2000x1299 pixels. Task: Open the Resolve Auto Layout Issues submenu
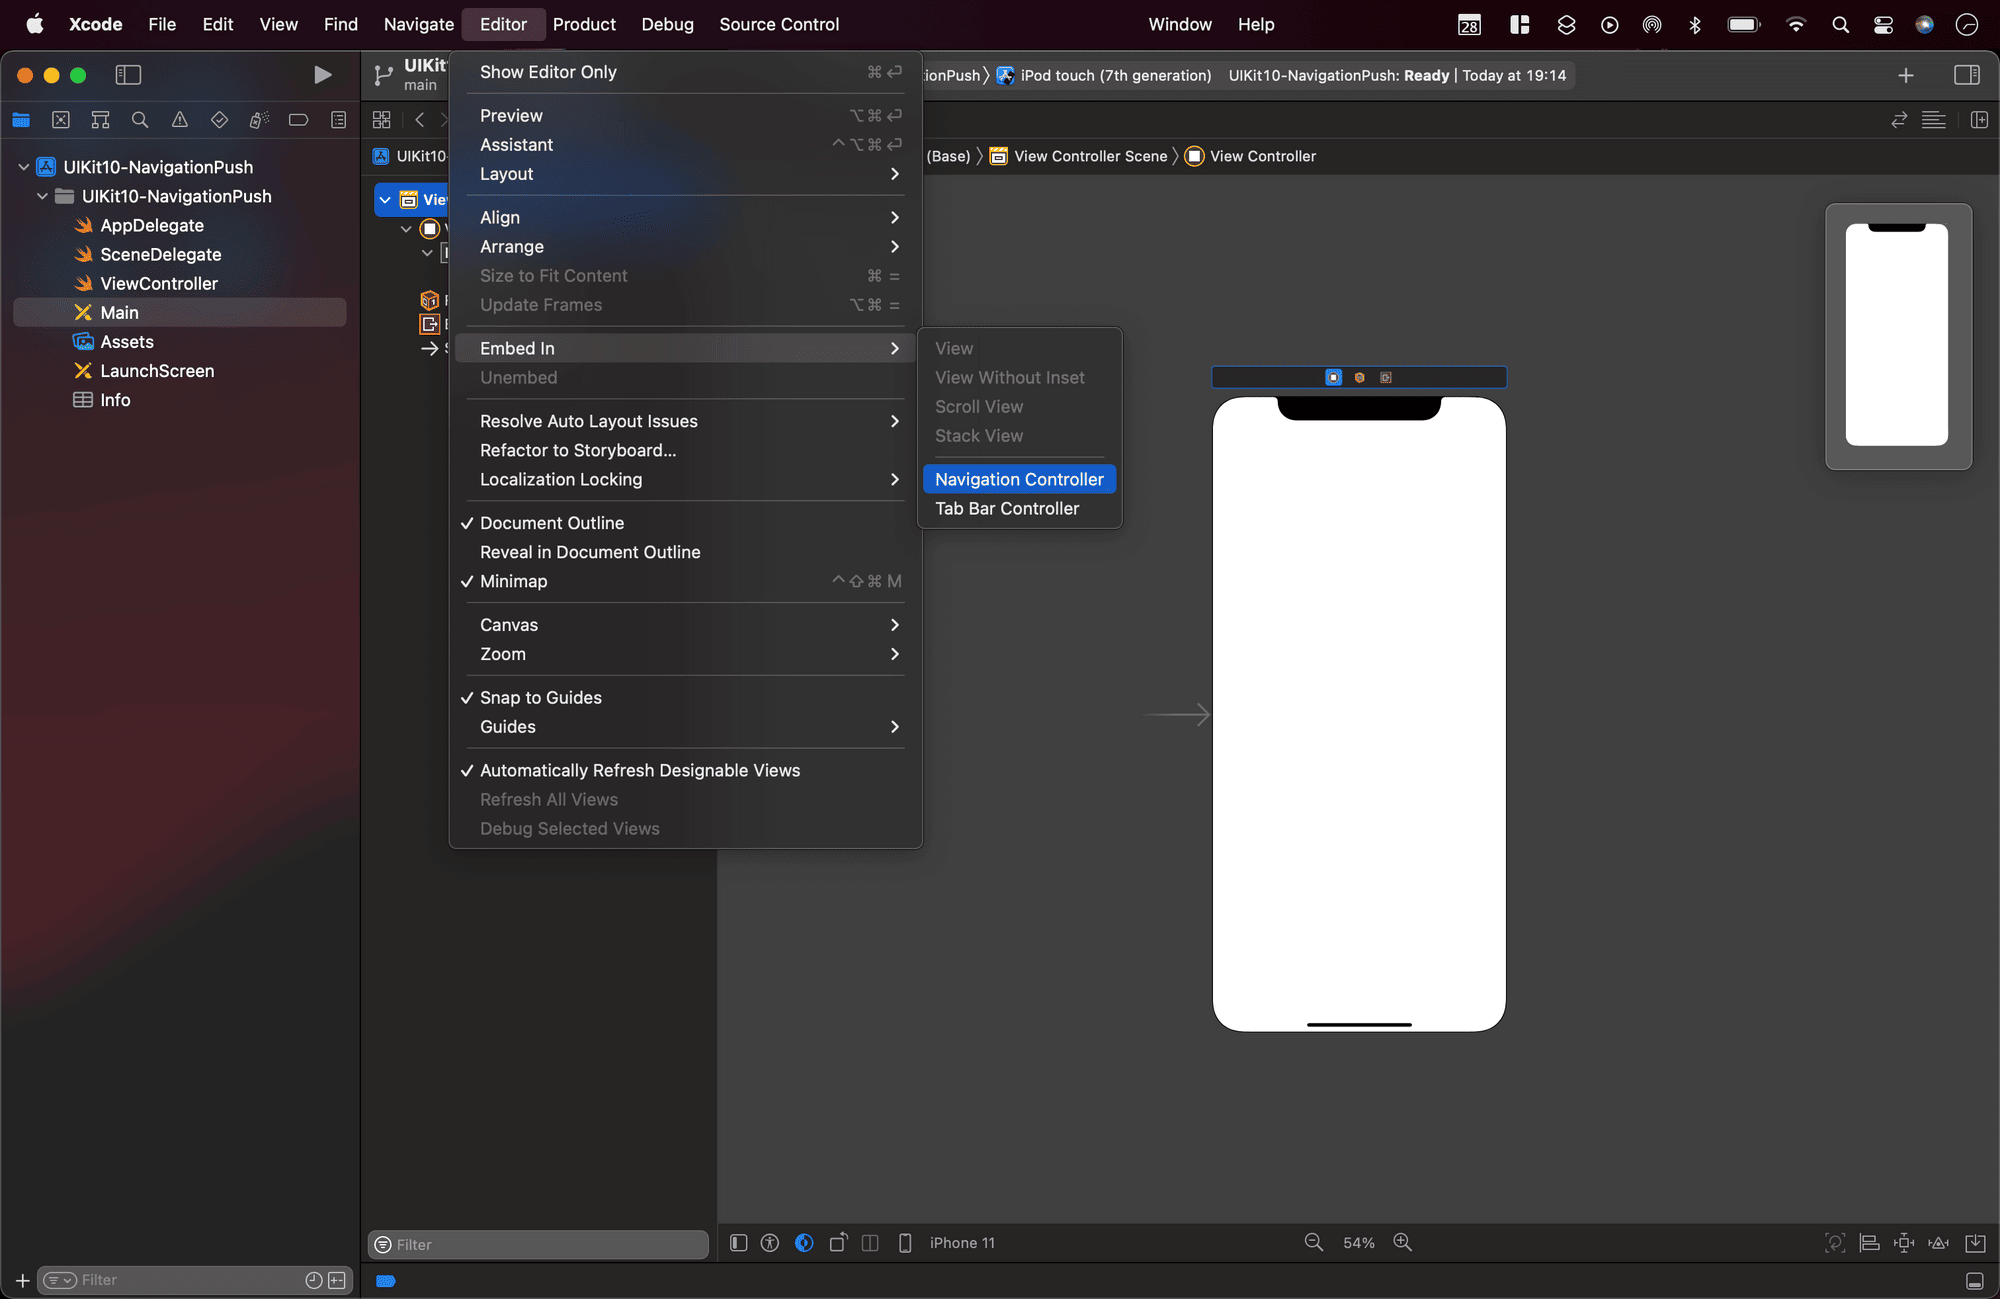click(588, 420)
